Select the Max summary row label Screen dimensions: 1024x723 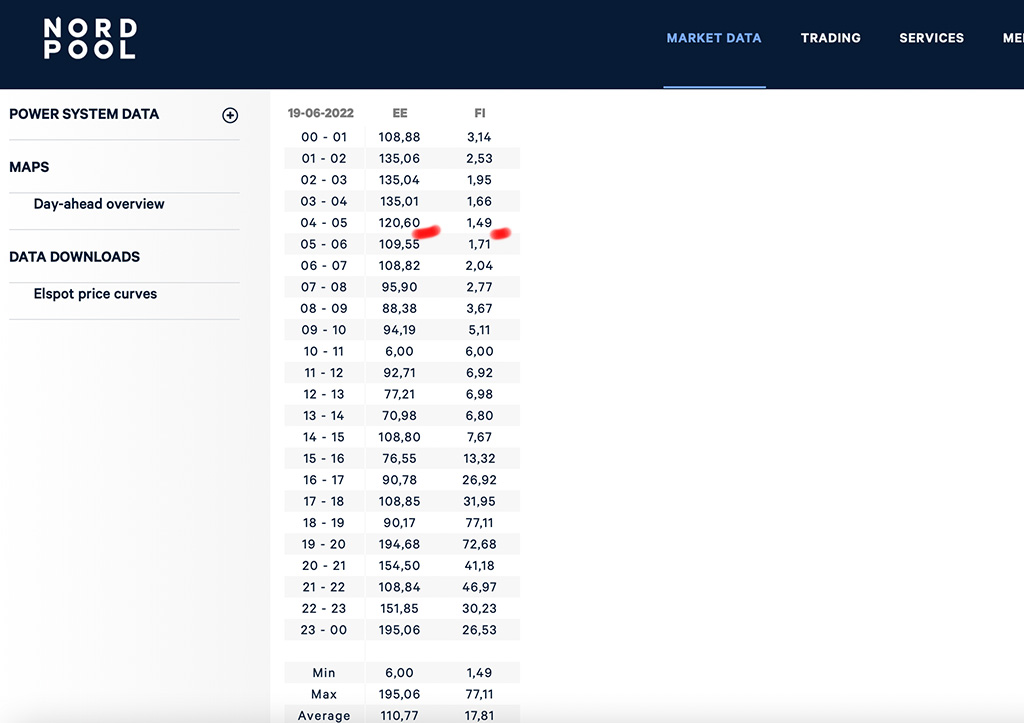click(x=324, y=694)
